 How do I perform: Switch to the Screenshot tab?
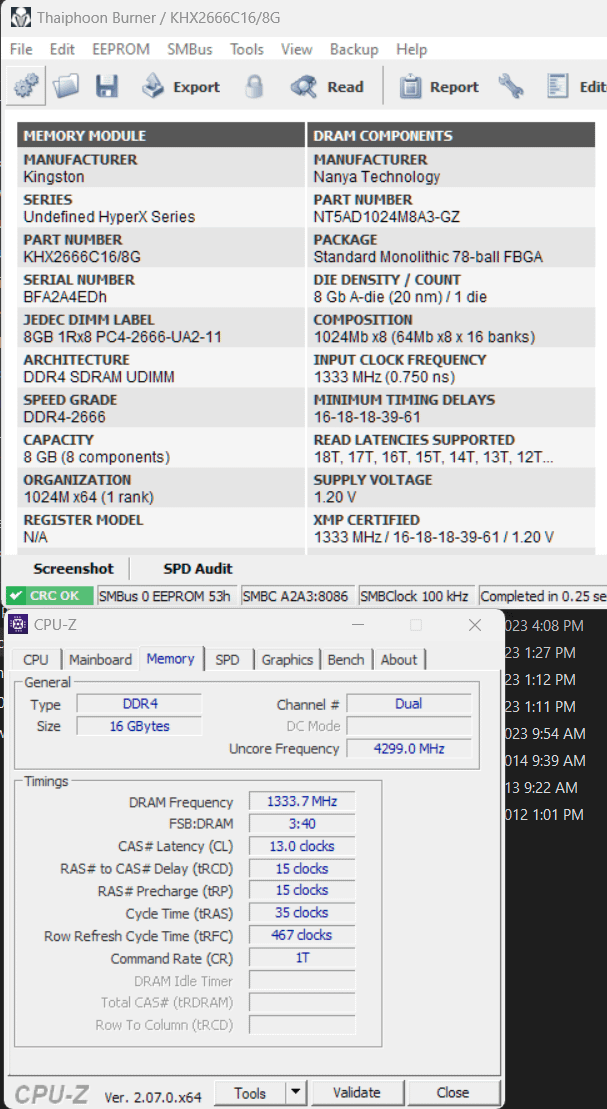tap(74, 569)
